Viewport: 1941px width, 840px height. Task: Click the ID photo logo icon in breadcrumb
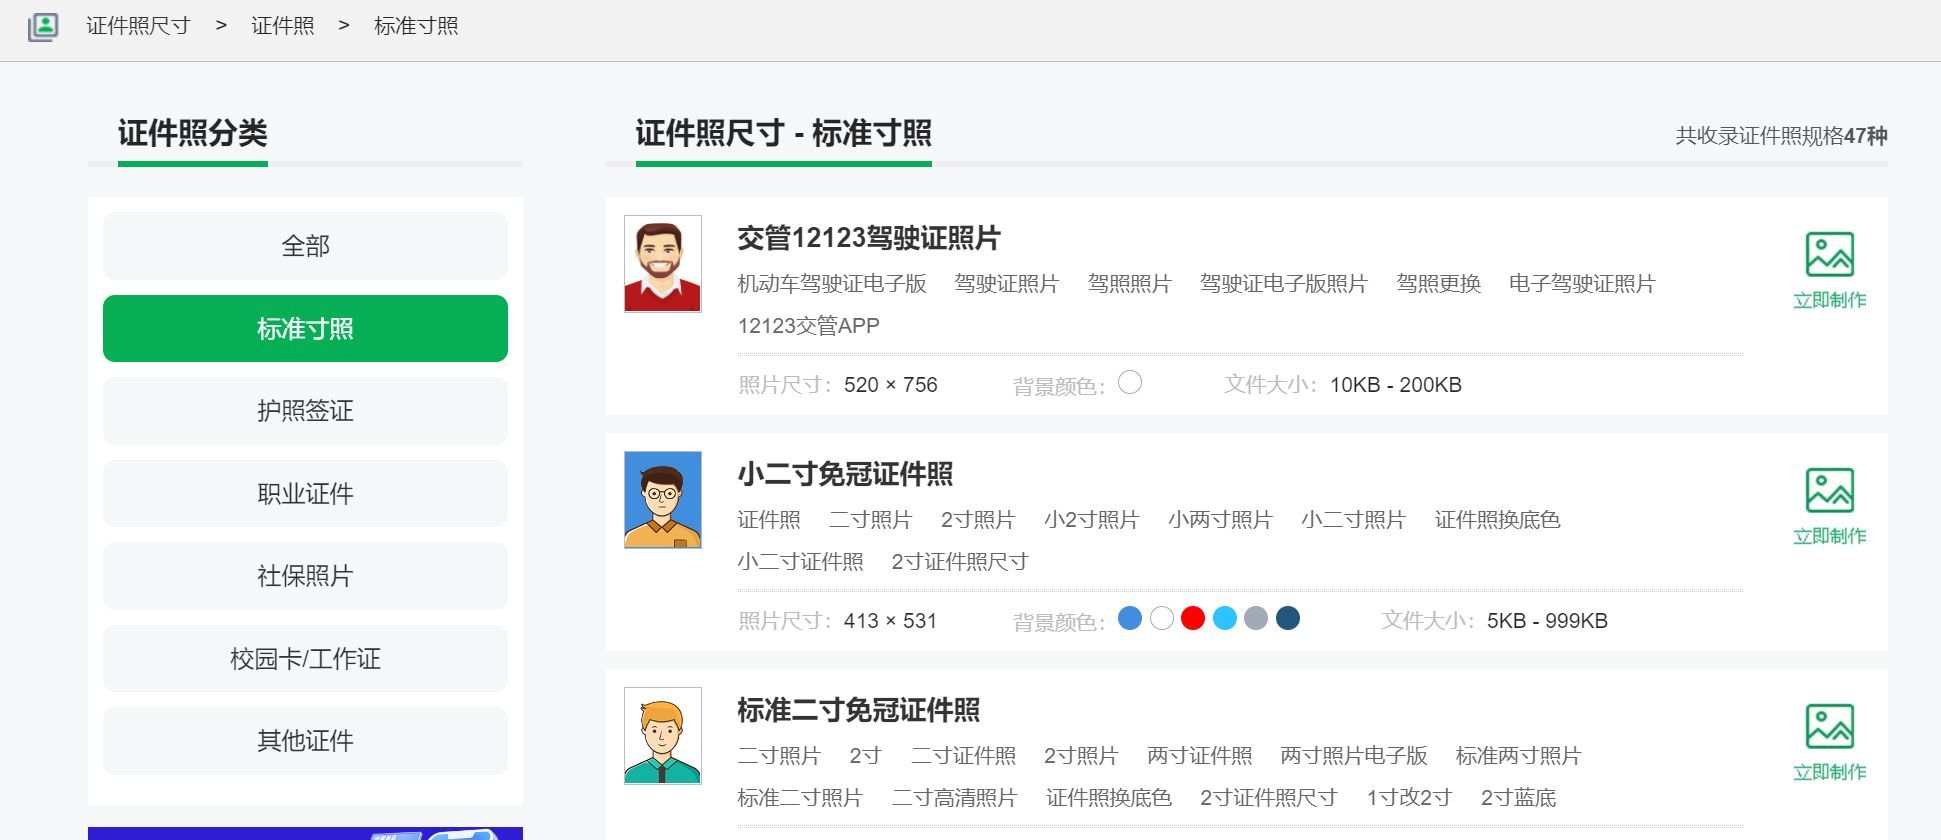[43, 26]
